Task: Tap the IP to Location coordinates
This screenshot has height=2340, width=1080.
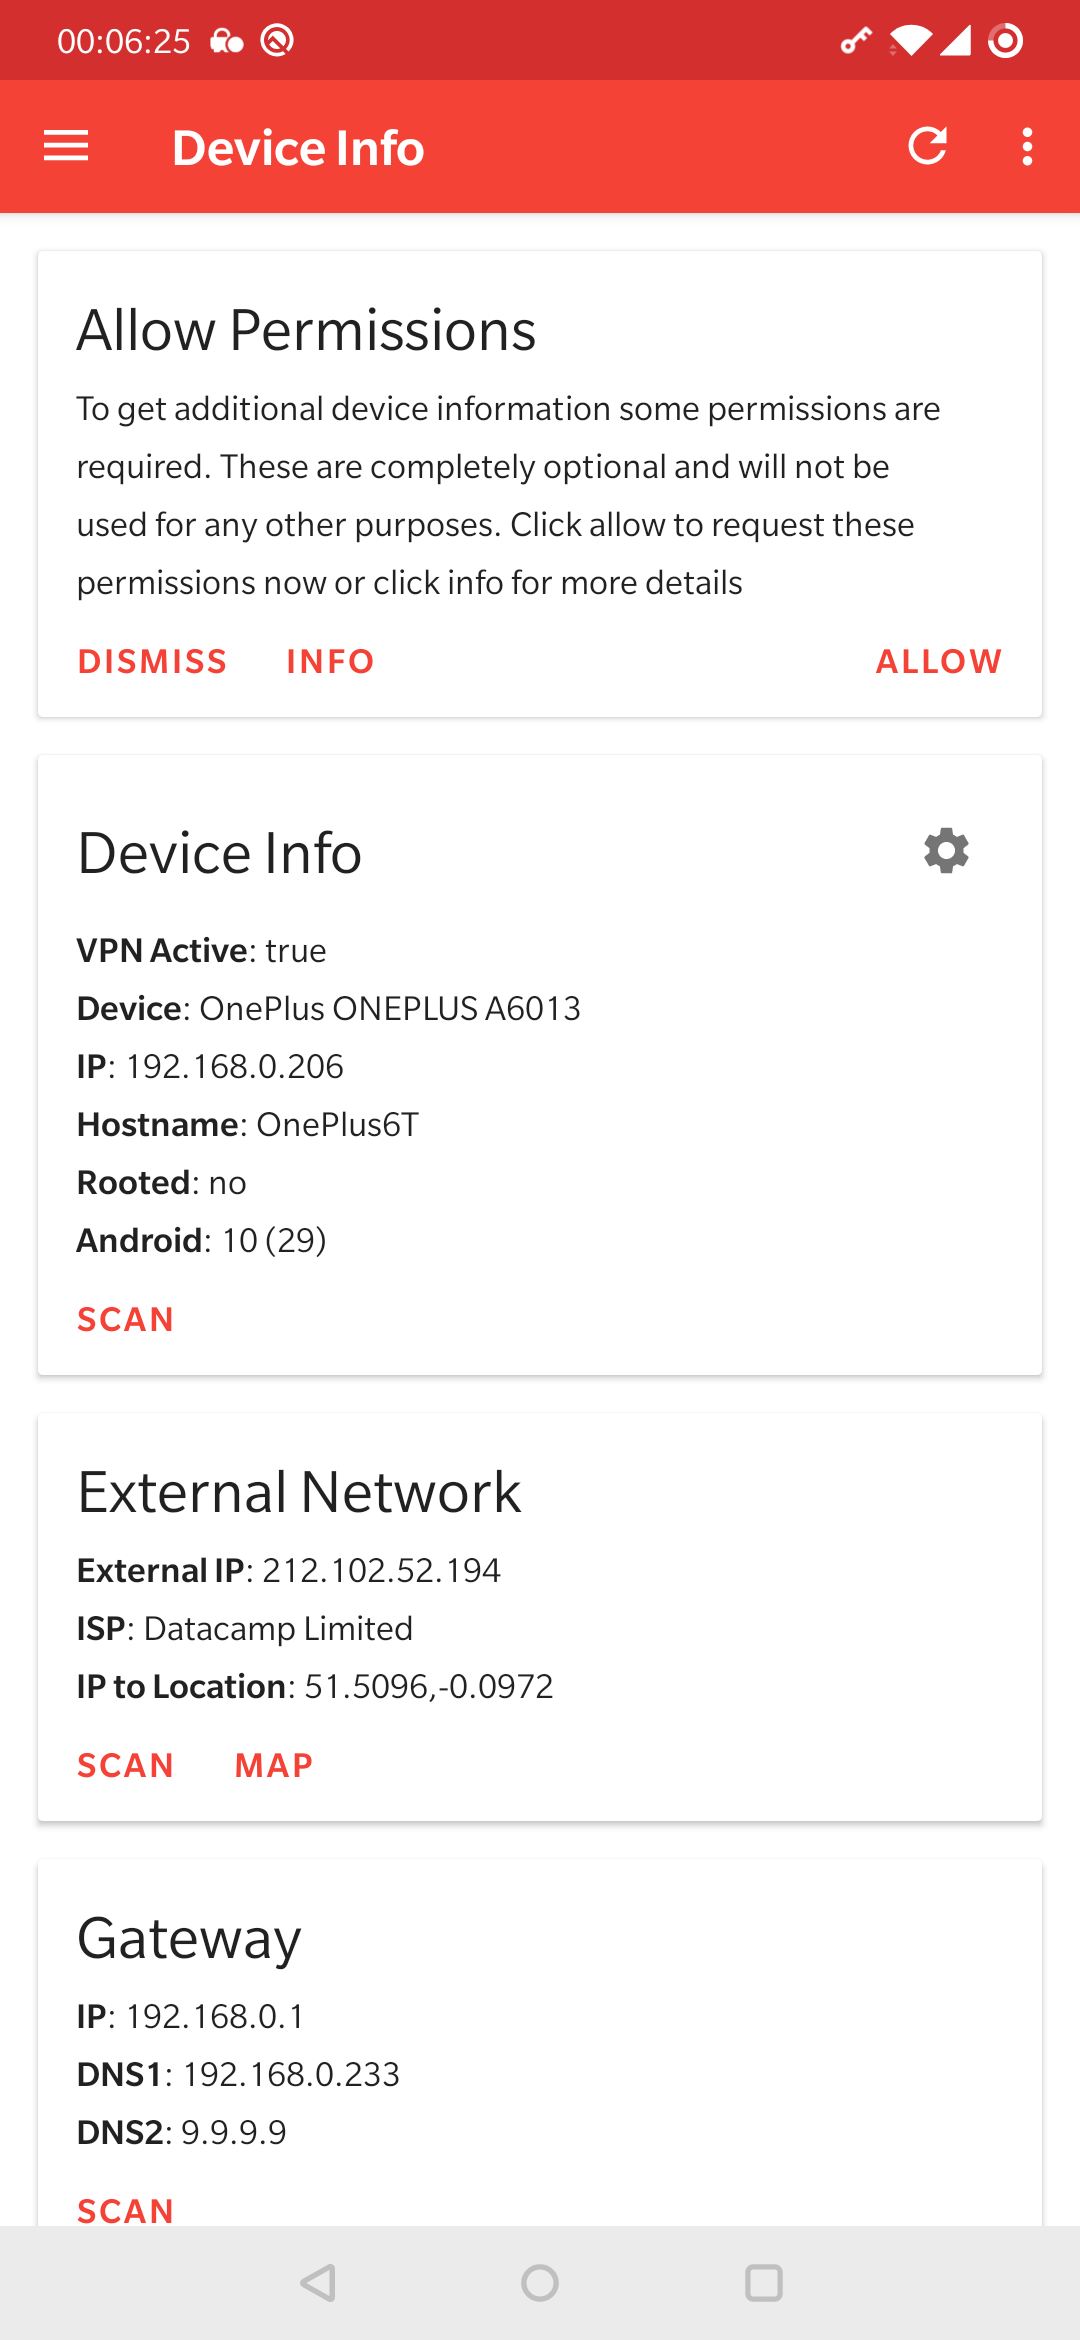Action: (428, 1687)
